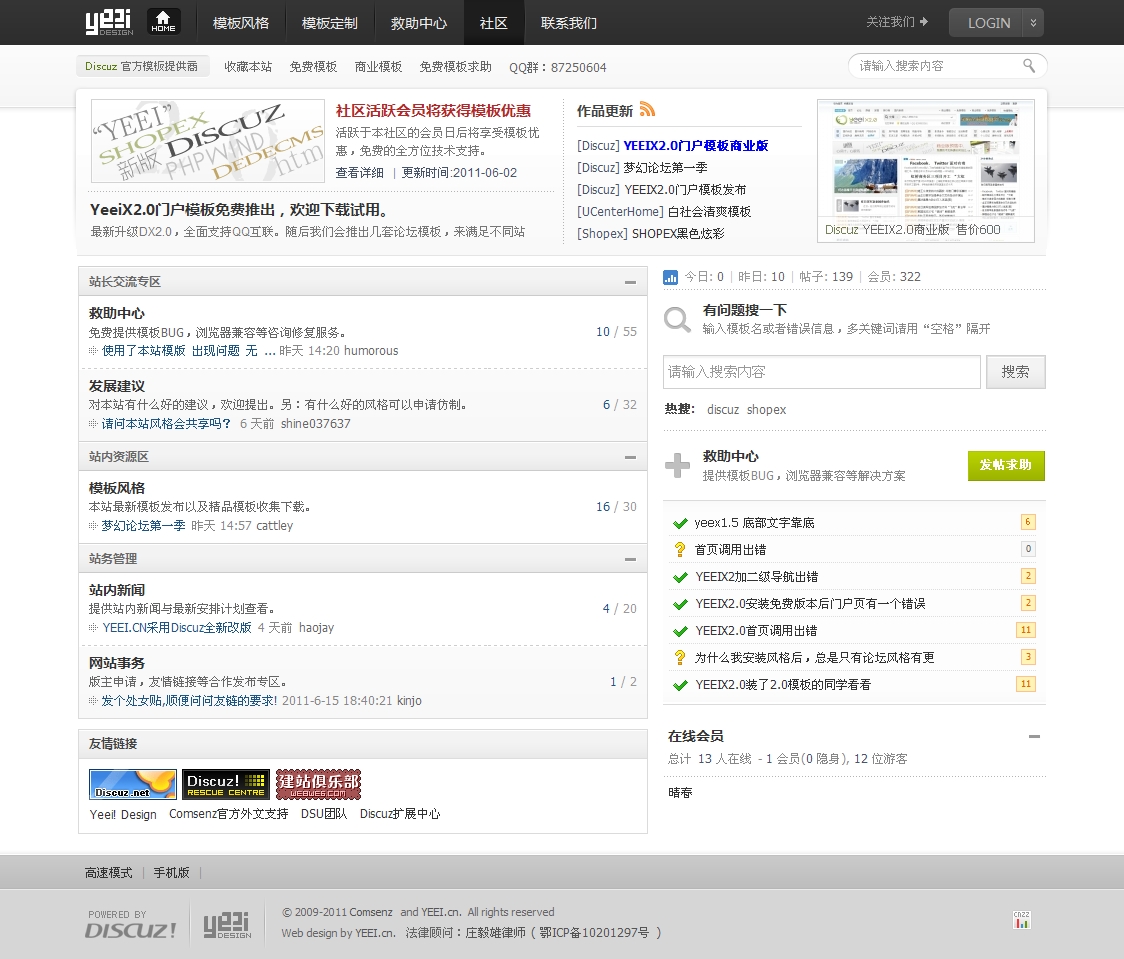Click the top search input field

click(935, 66)
